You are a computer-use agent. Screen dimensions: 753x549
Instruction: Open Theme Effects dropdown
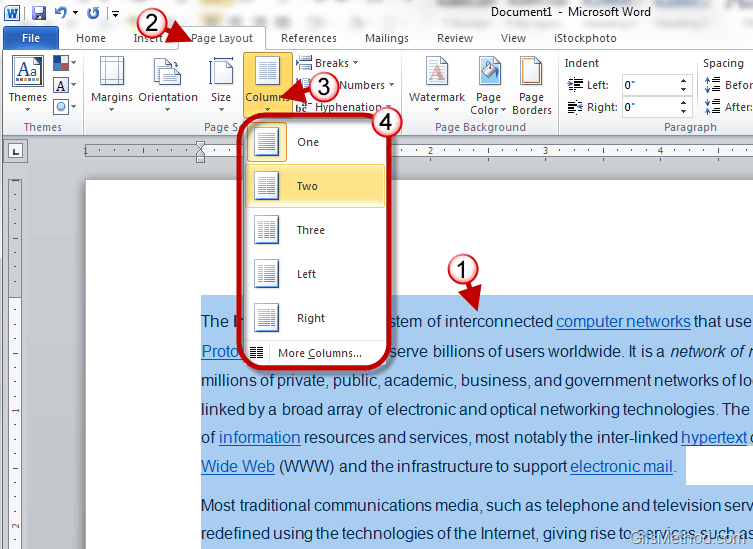[64, 106]
